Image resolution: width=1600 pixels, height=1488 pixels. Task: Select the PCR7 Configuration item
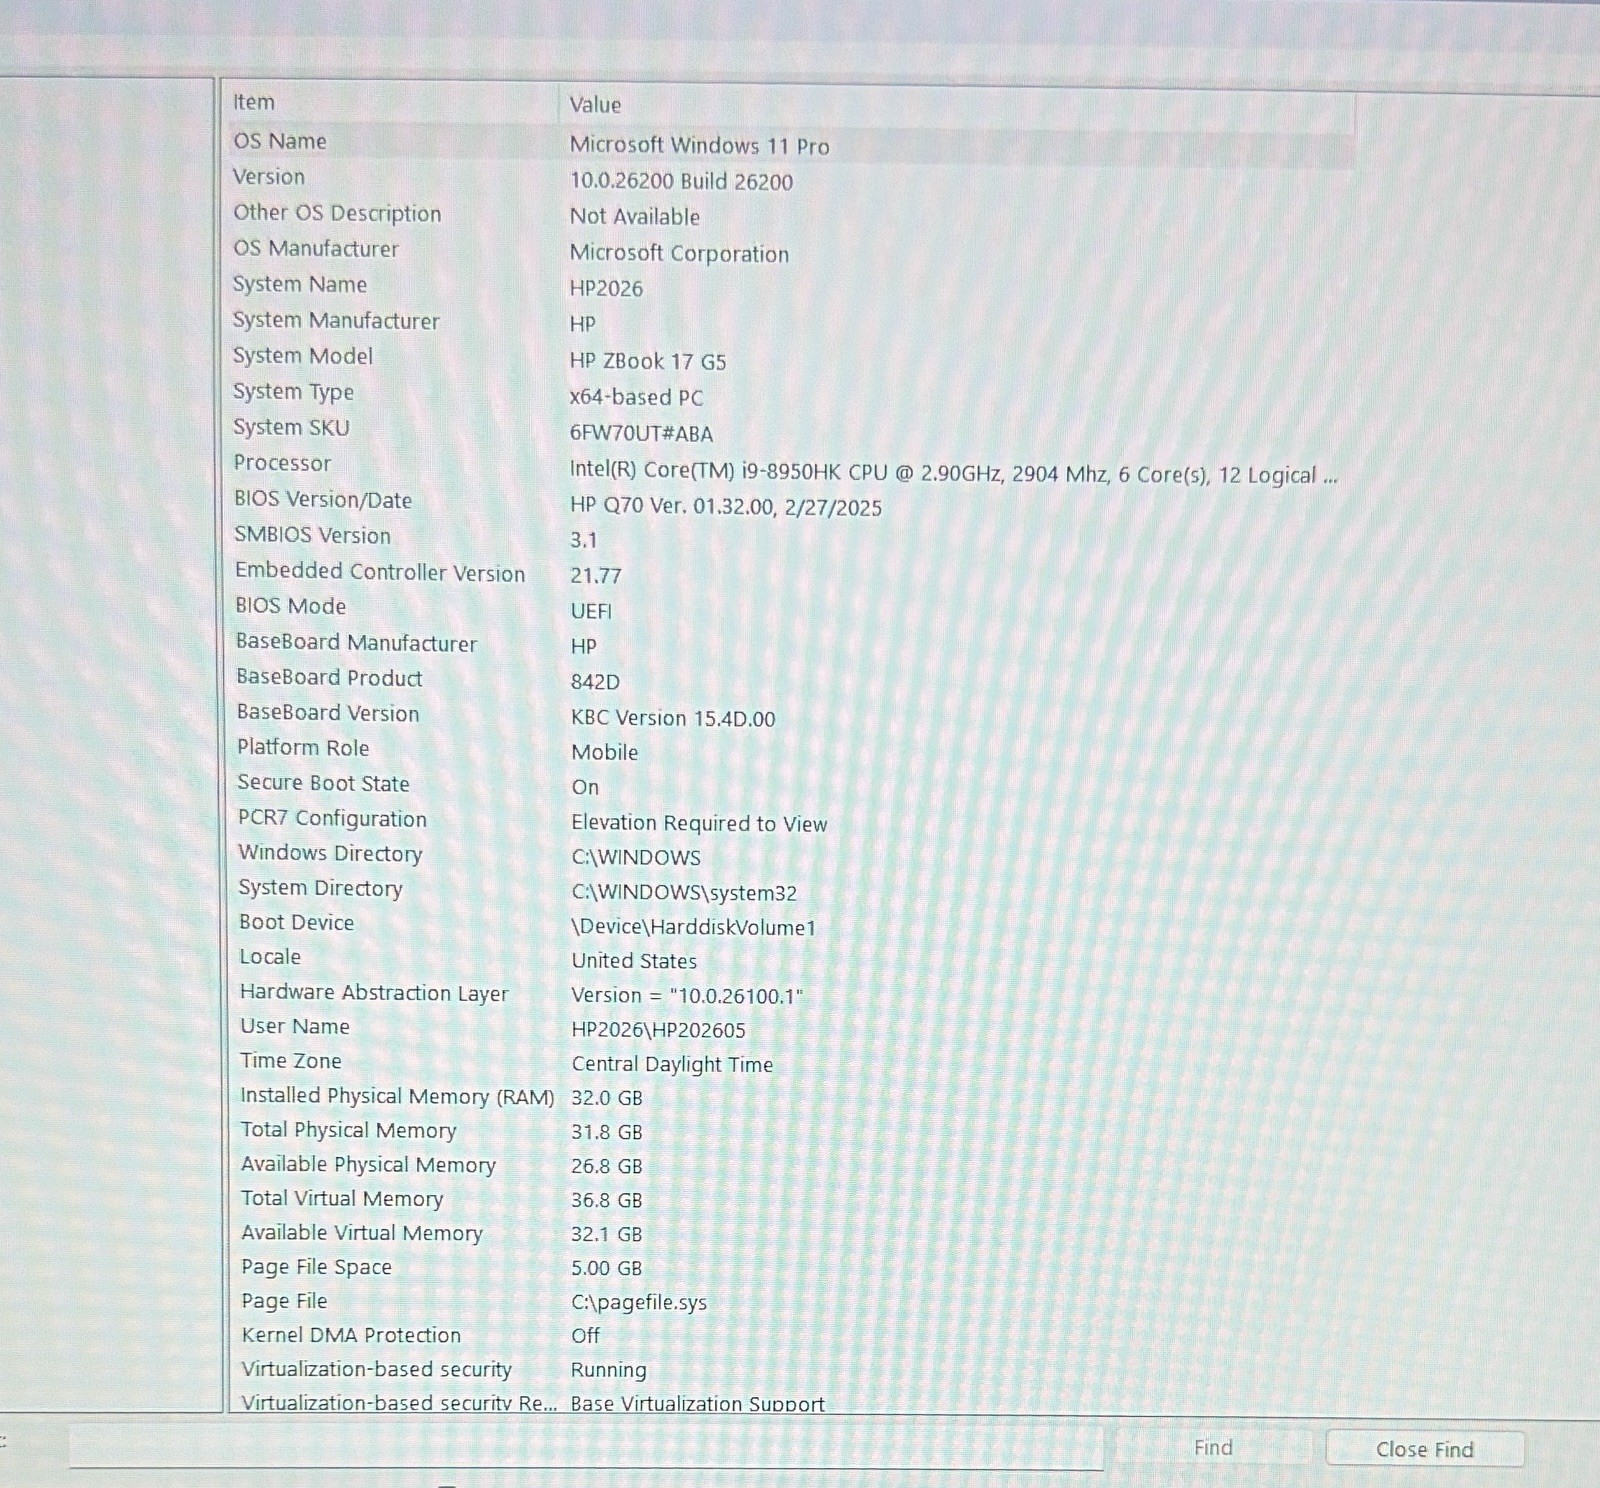[332, 818]
